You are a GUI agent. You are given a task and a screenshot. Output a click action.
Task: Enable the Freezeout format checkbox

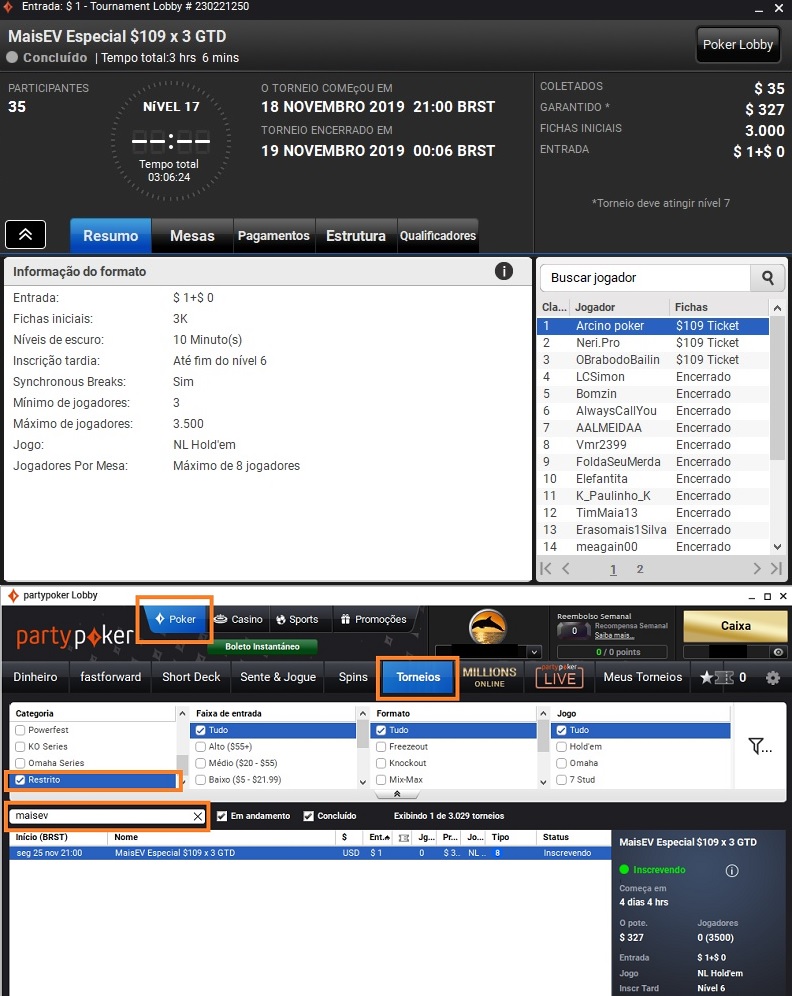tap(381, 746)
